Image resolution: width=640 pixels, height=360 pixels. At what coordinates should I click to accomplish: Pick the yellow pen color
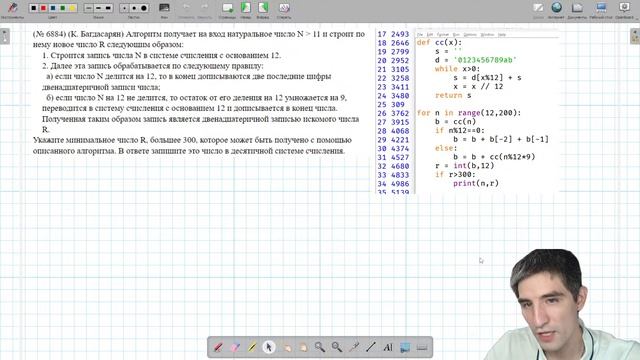click(72, 8)
